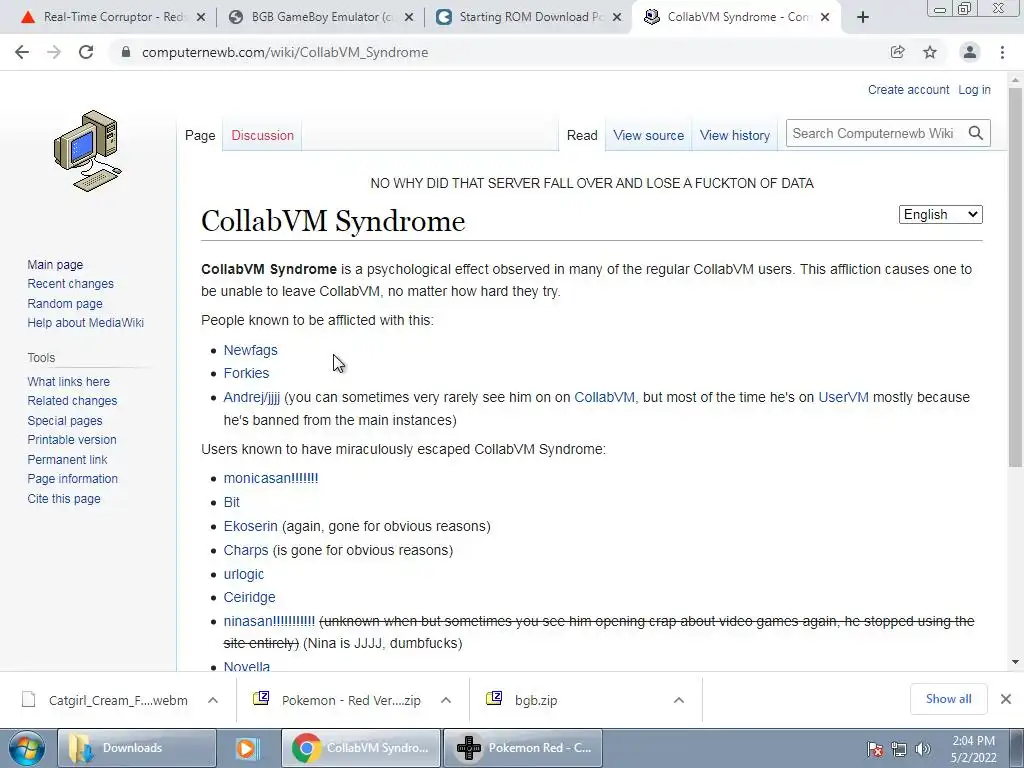Click the Computernewb wiki computer logo
The width and height of the screenshot is (1024, 768).
pyautogui.click(x=88, y=151)
